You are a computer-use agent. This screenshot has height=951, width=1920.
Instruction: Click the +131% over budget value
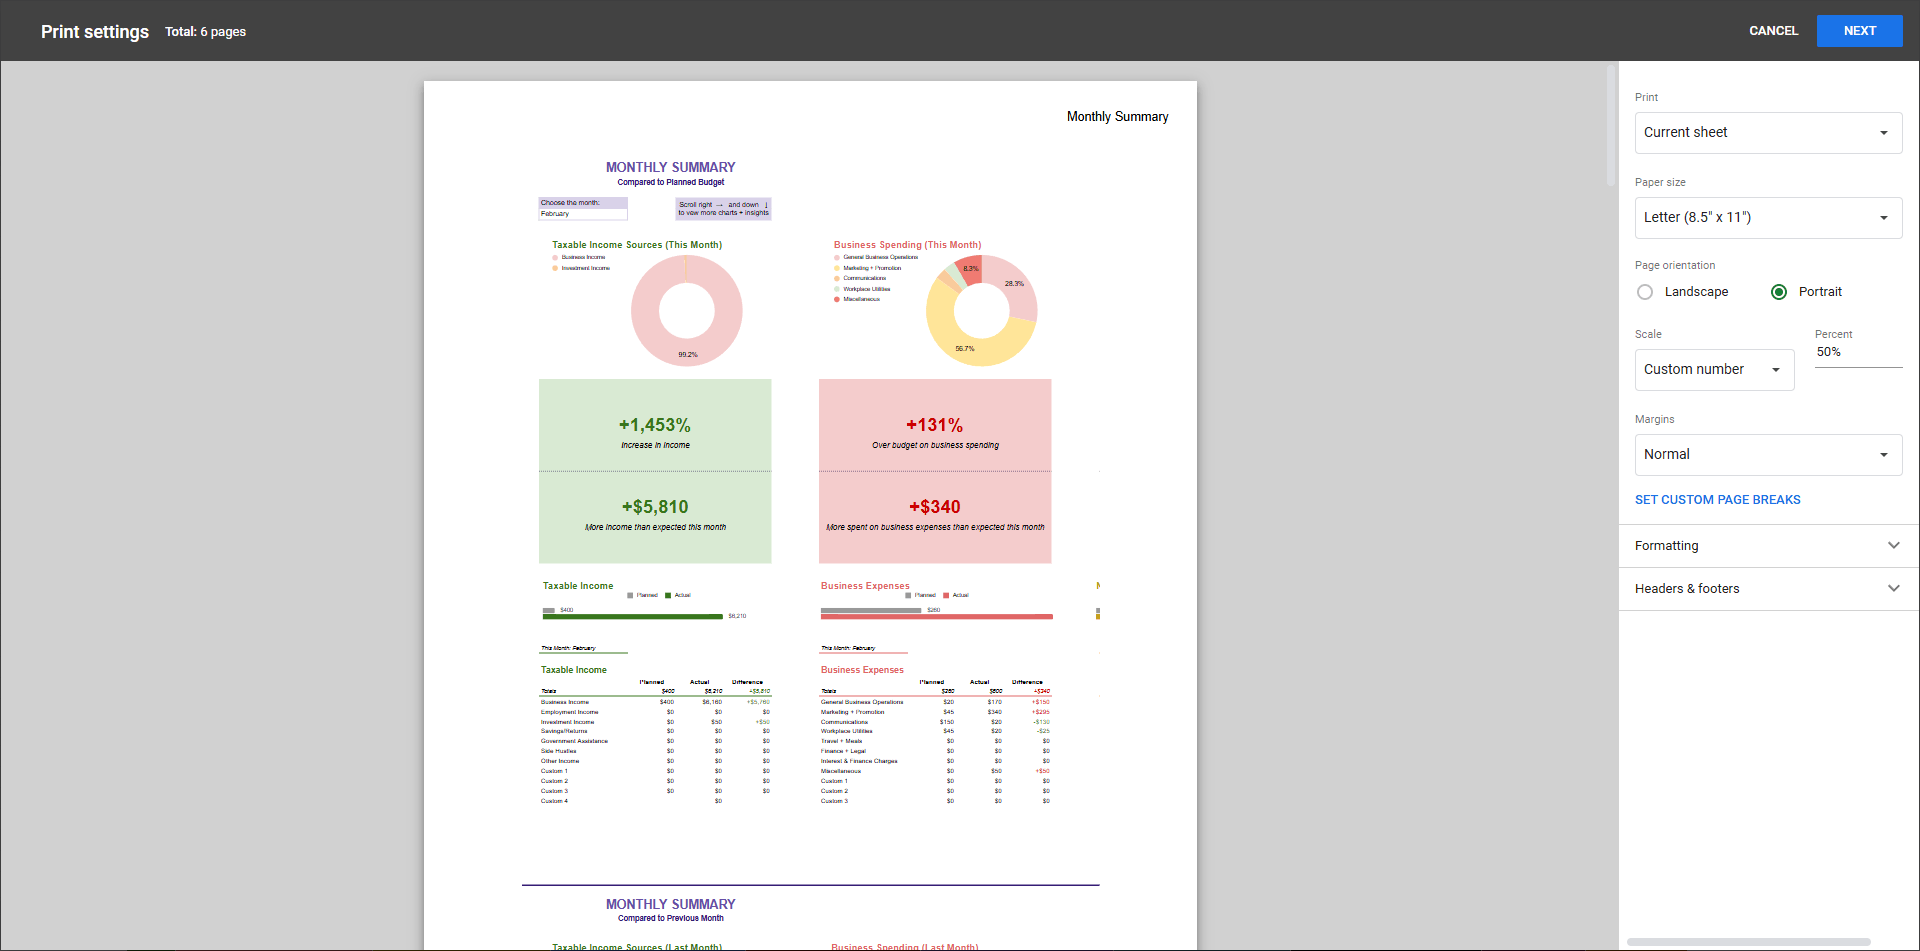click(935, 426)
